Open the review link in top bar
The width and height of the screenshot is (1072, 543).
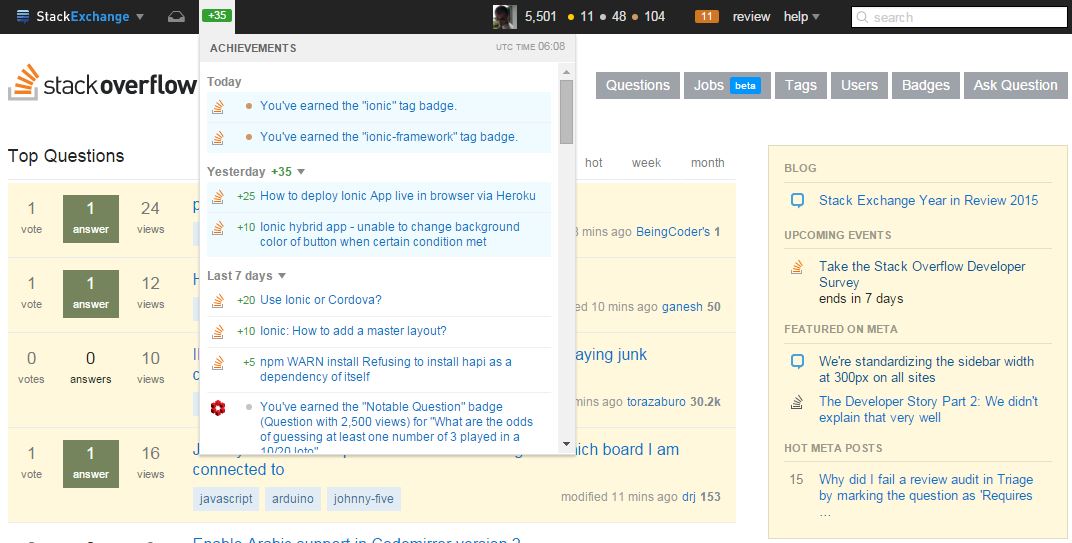751,16
